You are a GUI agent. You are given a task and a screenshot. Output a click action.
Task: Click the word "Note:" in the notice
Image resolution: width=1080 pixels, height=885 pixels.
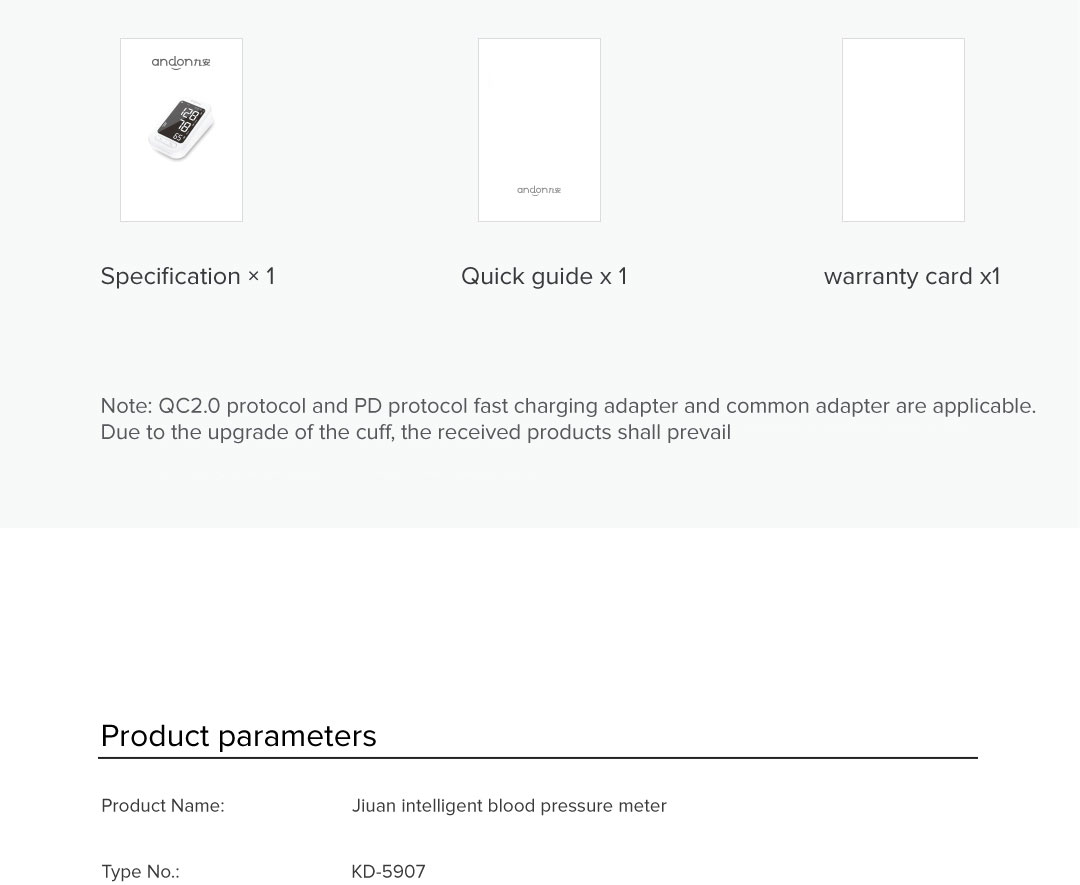click(126, 406)
